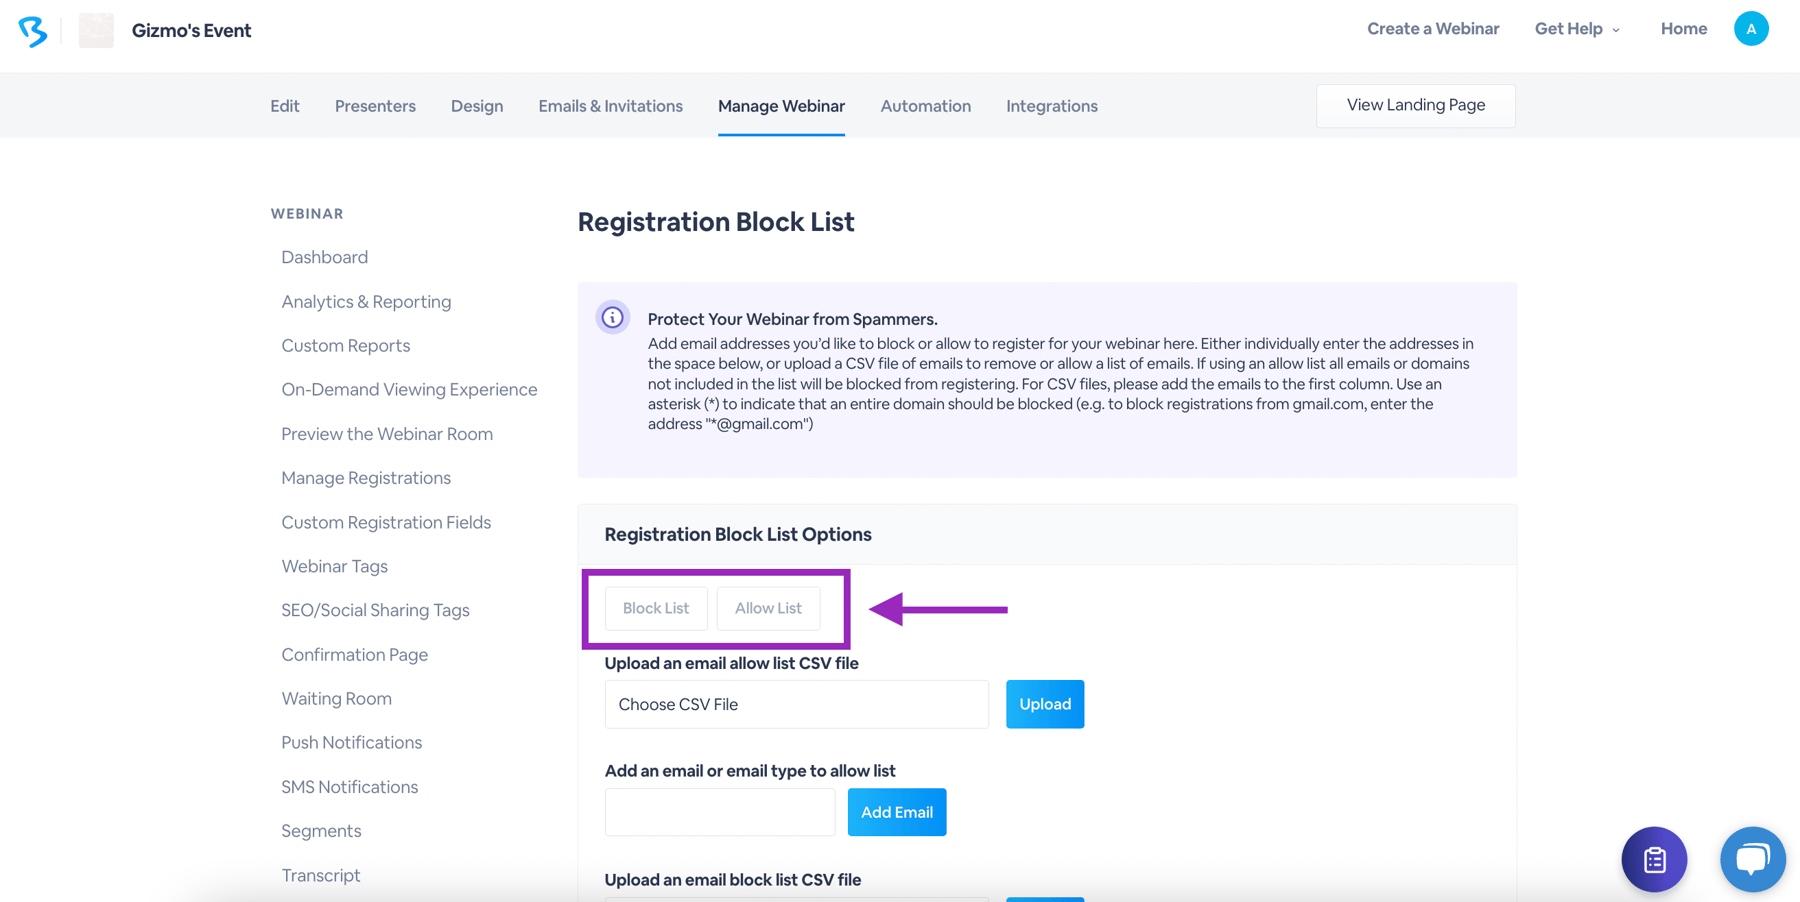Open Waiting Room settings in the sidebar
Screen dimensions: 1800x902
336,698
